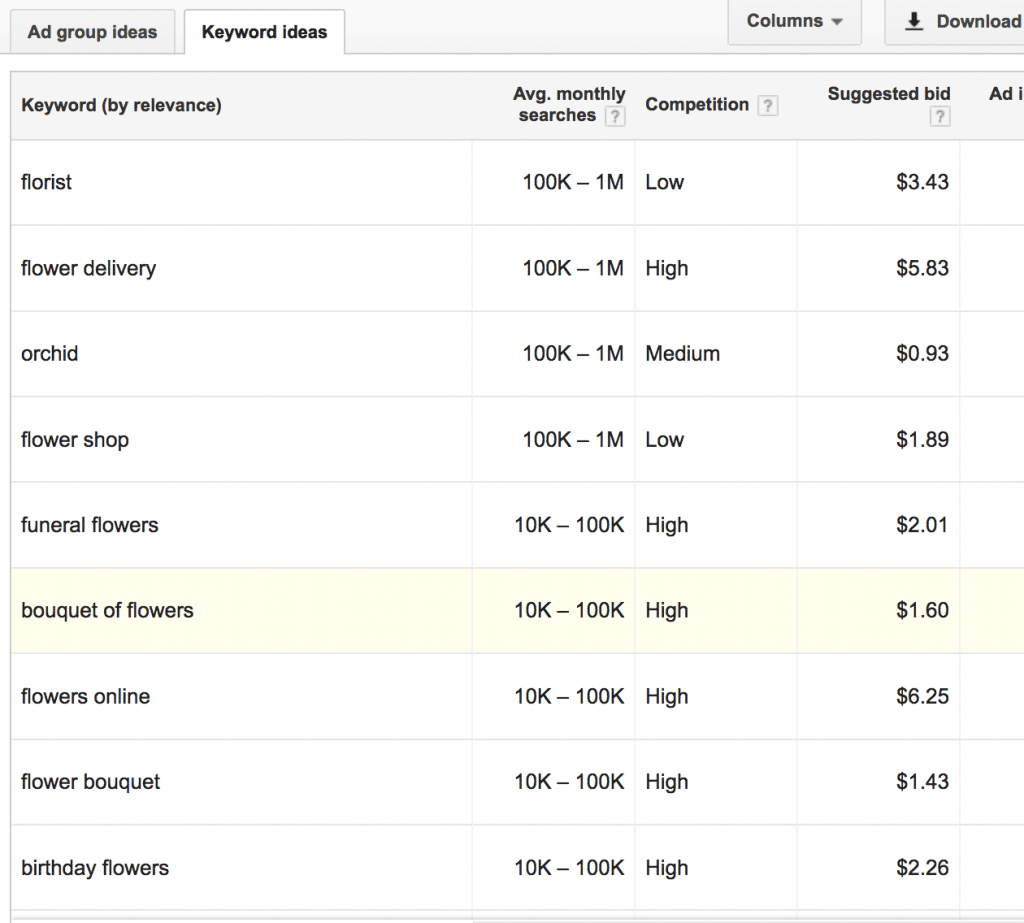Click highlighted bouquet of flowers keyword
This screenshot has height=923, width=1024.
pyautogui.click(x=107, y=611)
